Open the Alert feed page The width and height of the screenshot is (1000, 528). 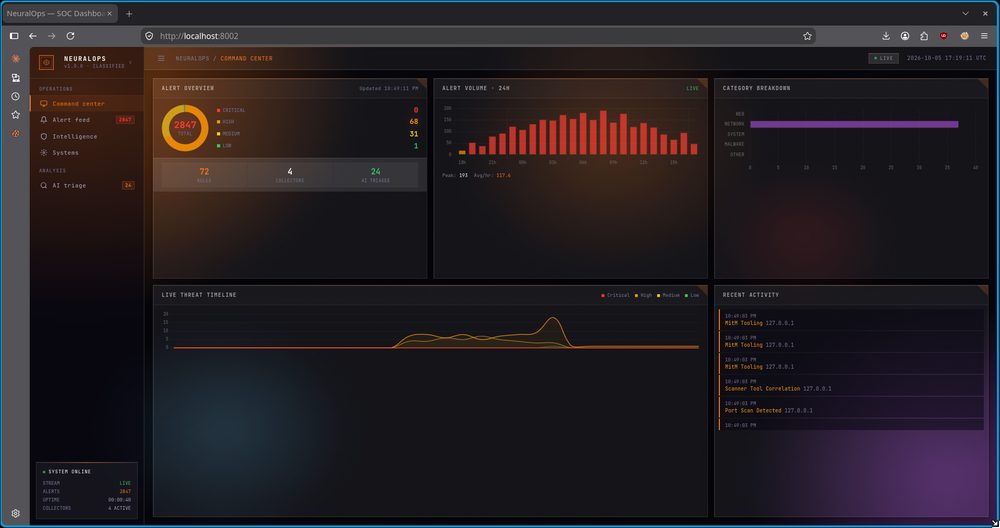[87, 120]
